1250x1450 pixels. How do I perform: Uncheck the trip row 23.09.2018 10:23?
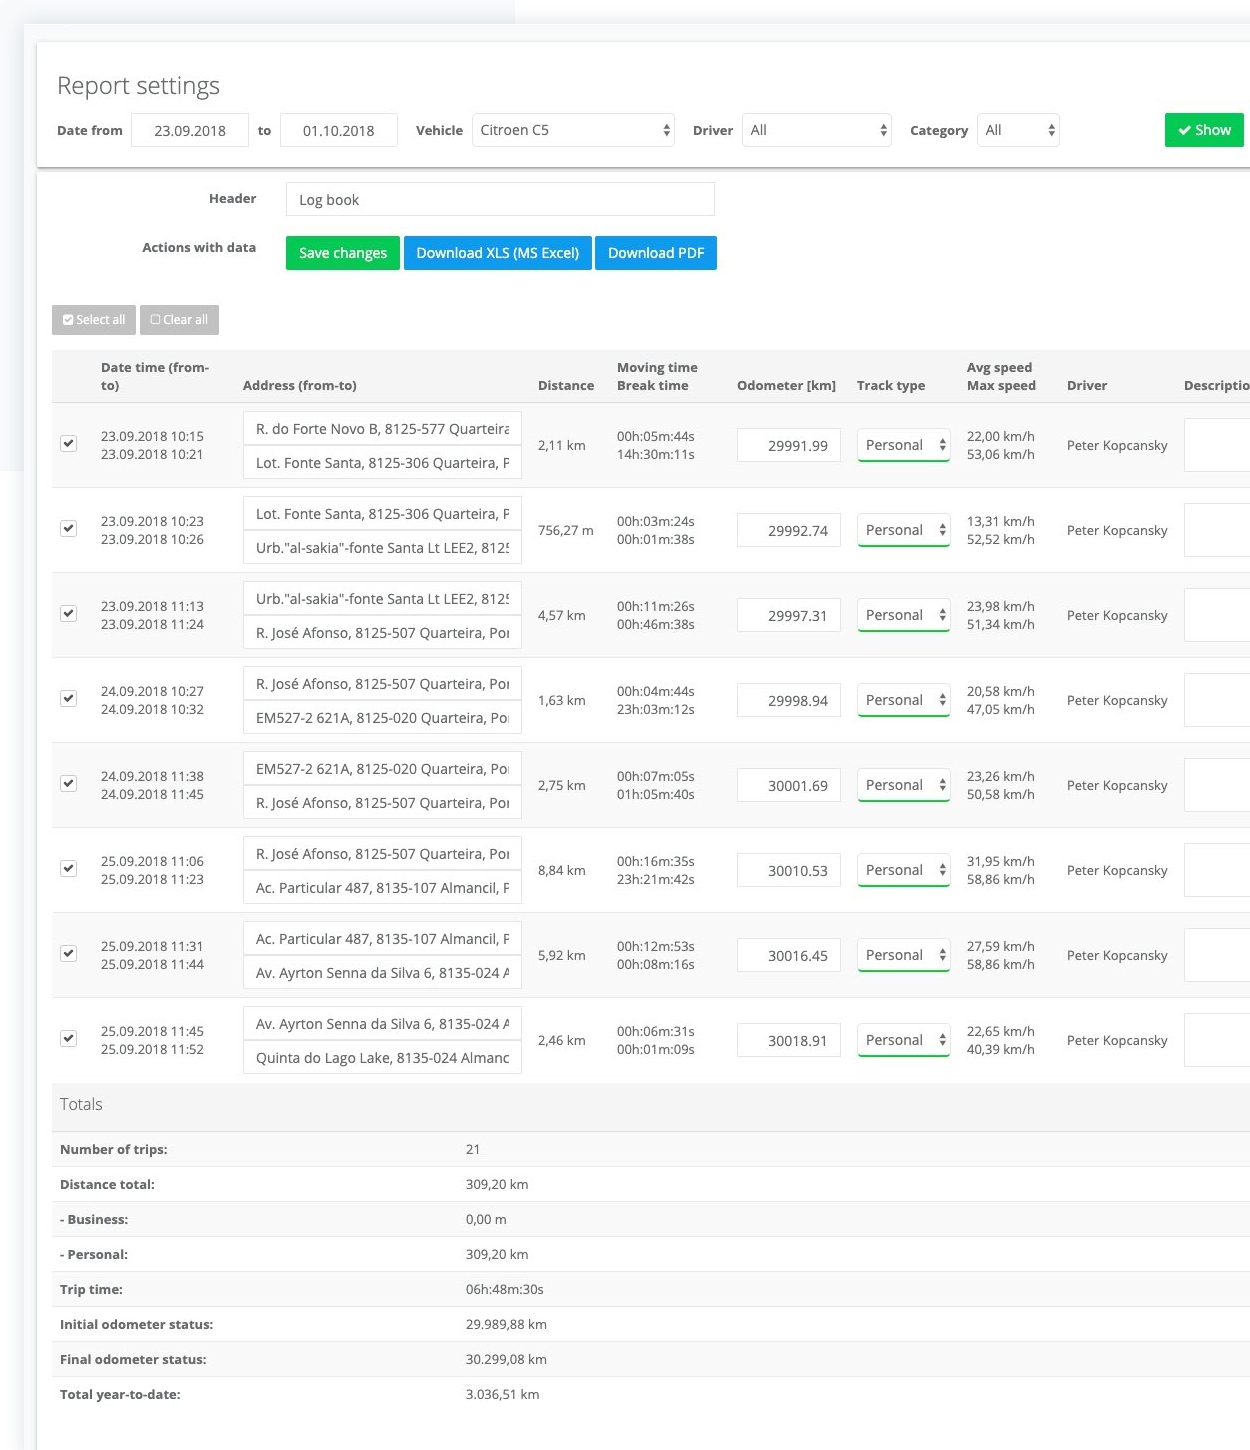[x=69, y=528]
